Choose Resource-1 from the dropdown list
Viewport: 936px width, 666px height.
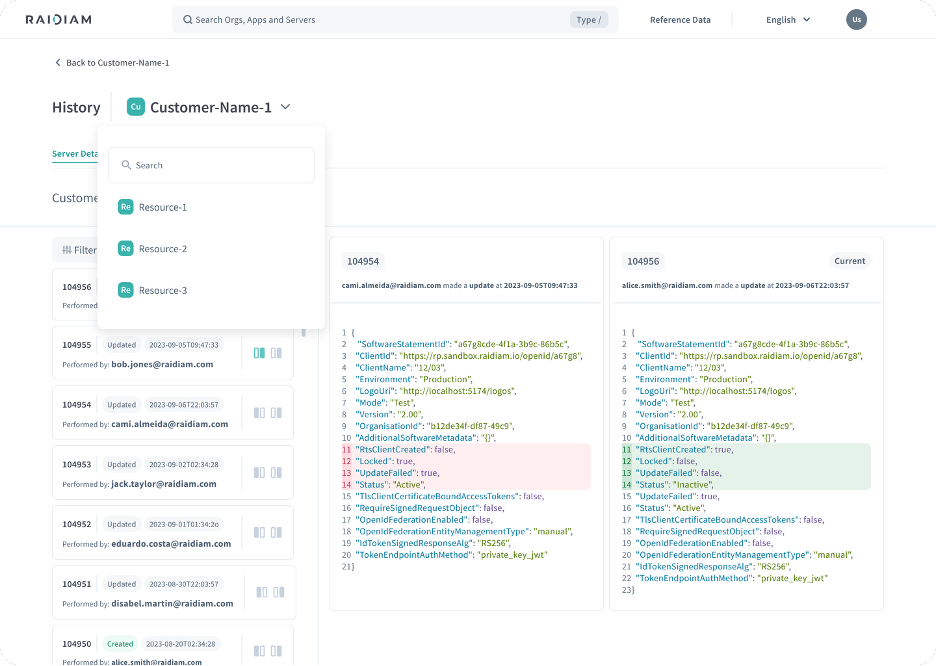coord(211,207)
